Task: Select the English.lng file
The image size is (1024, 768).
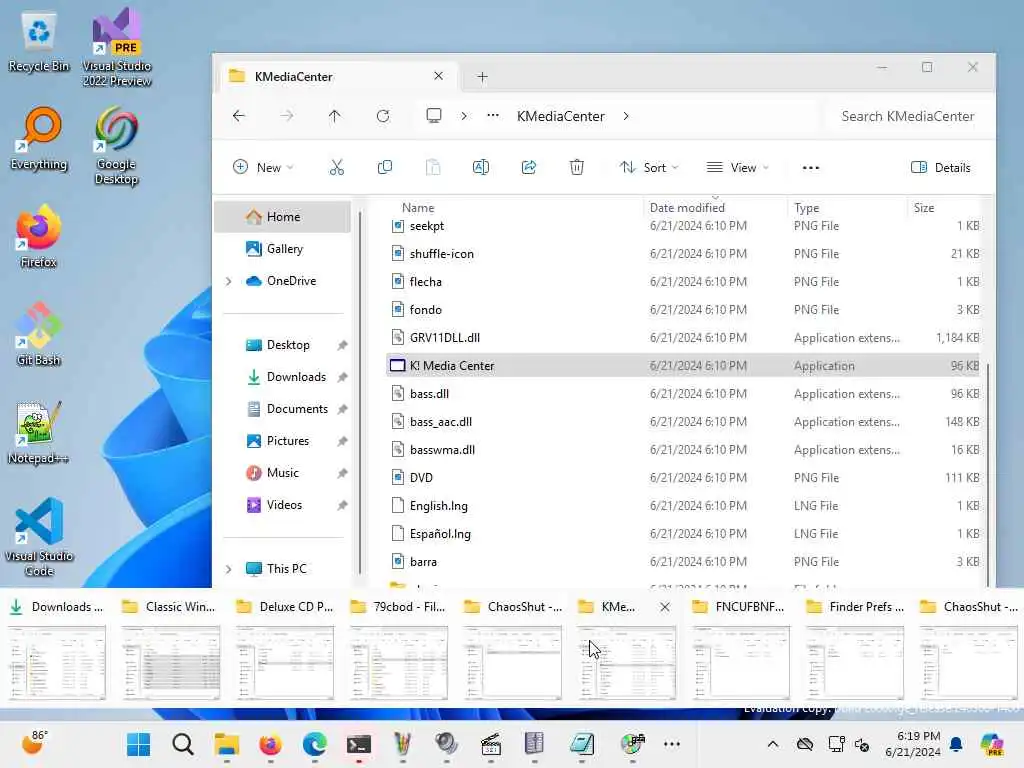Action: pos(683,505)
